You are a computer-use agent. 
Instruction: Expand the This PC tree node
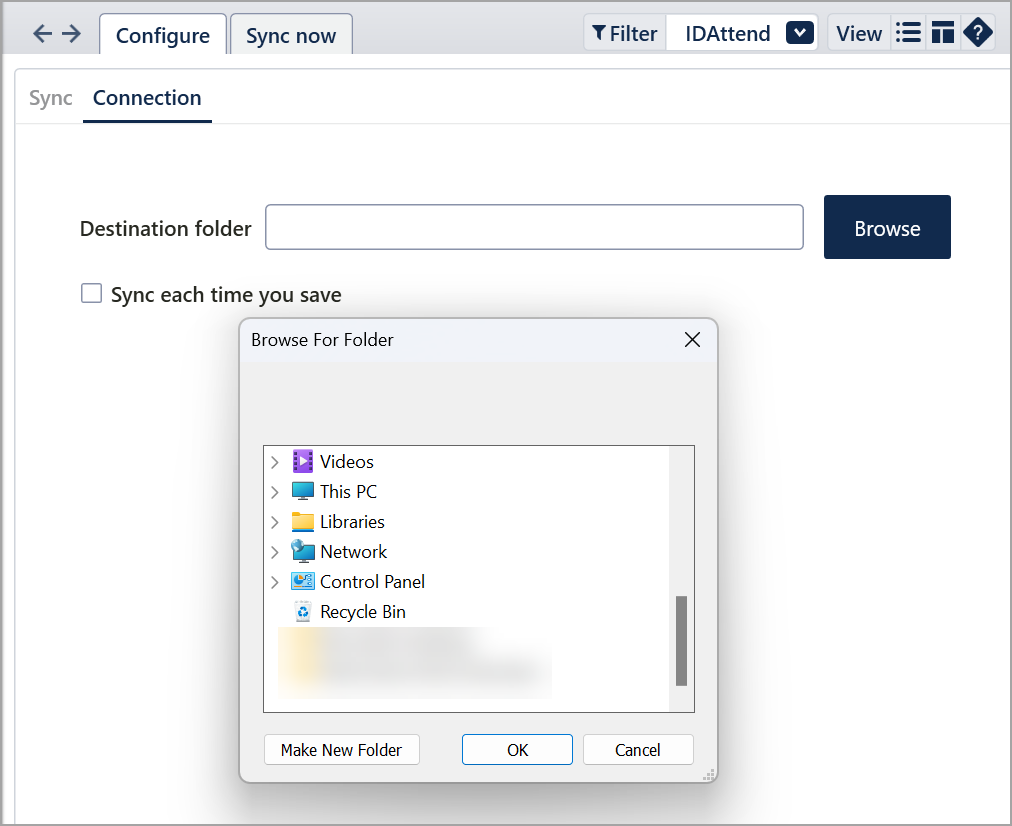click(275, 492)
